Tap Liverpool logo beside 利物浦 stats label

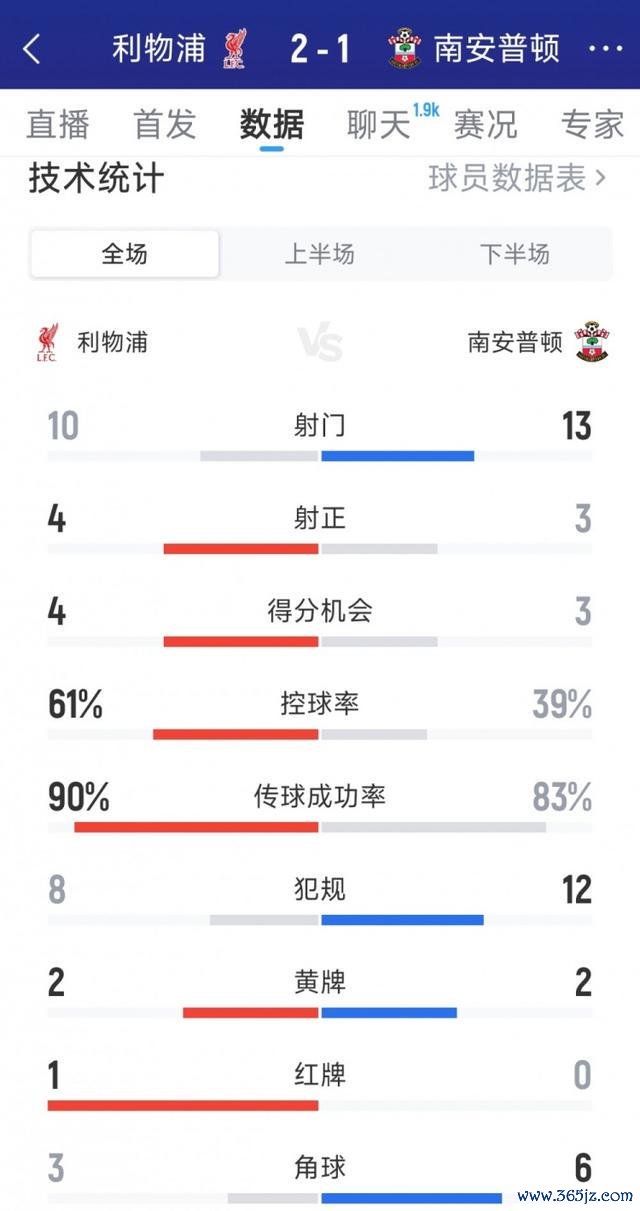point(46,342)
